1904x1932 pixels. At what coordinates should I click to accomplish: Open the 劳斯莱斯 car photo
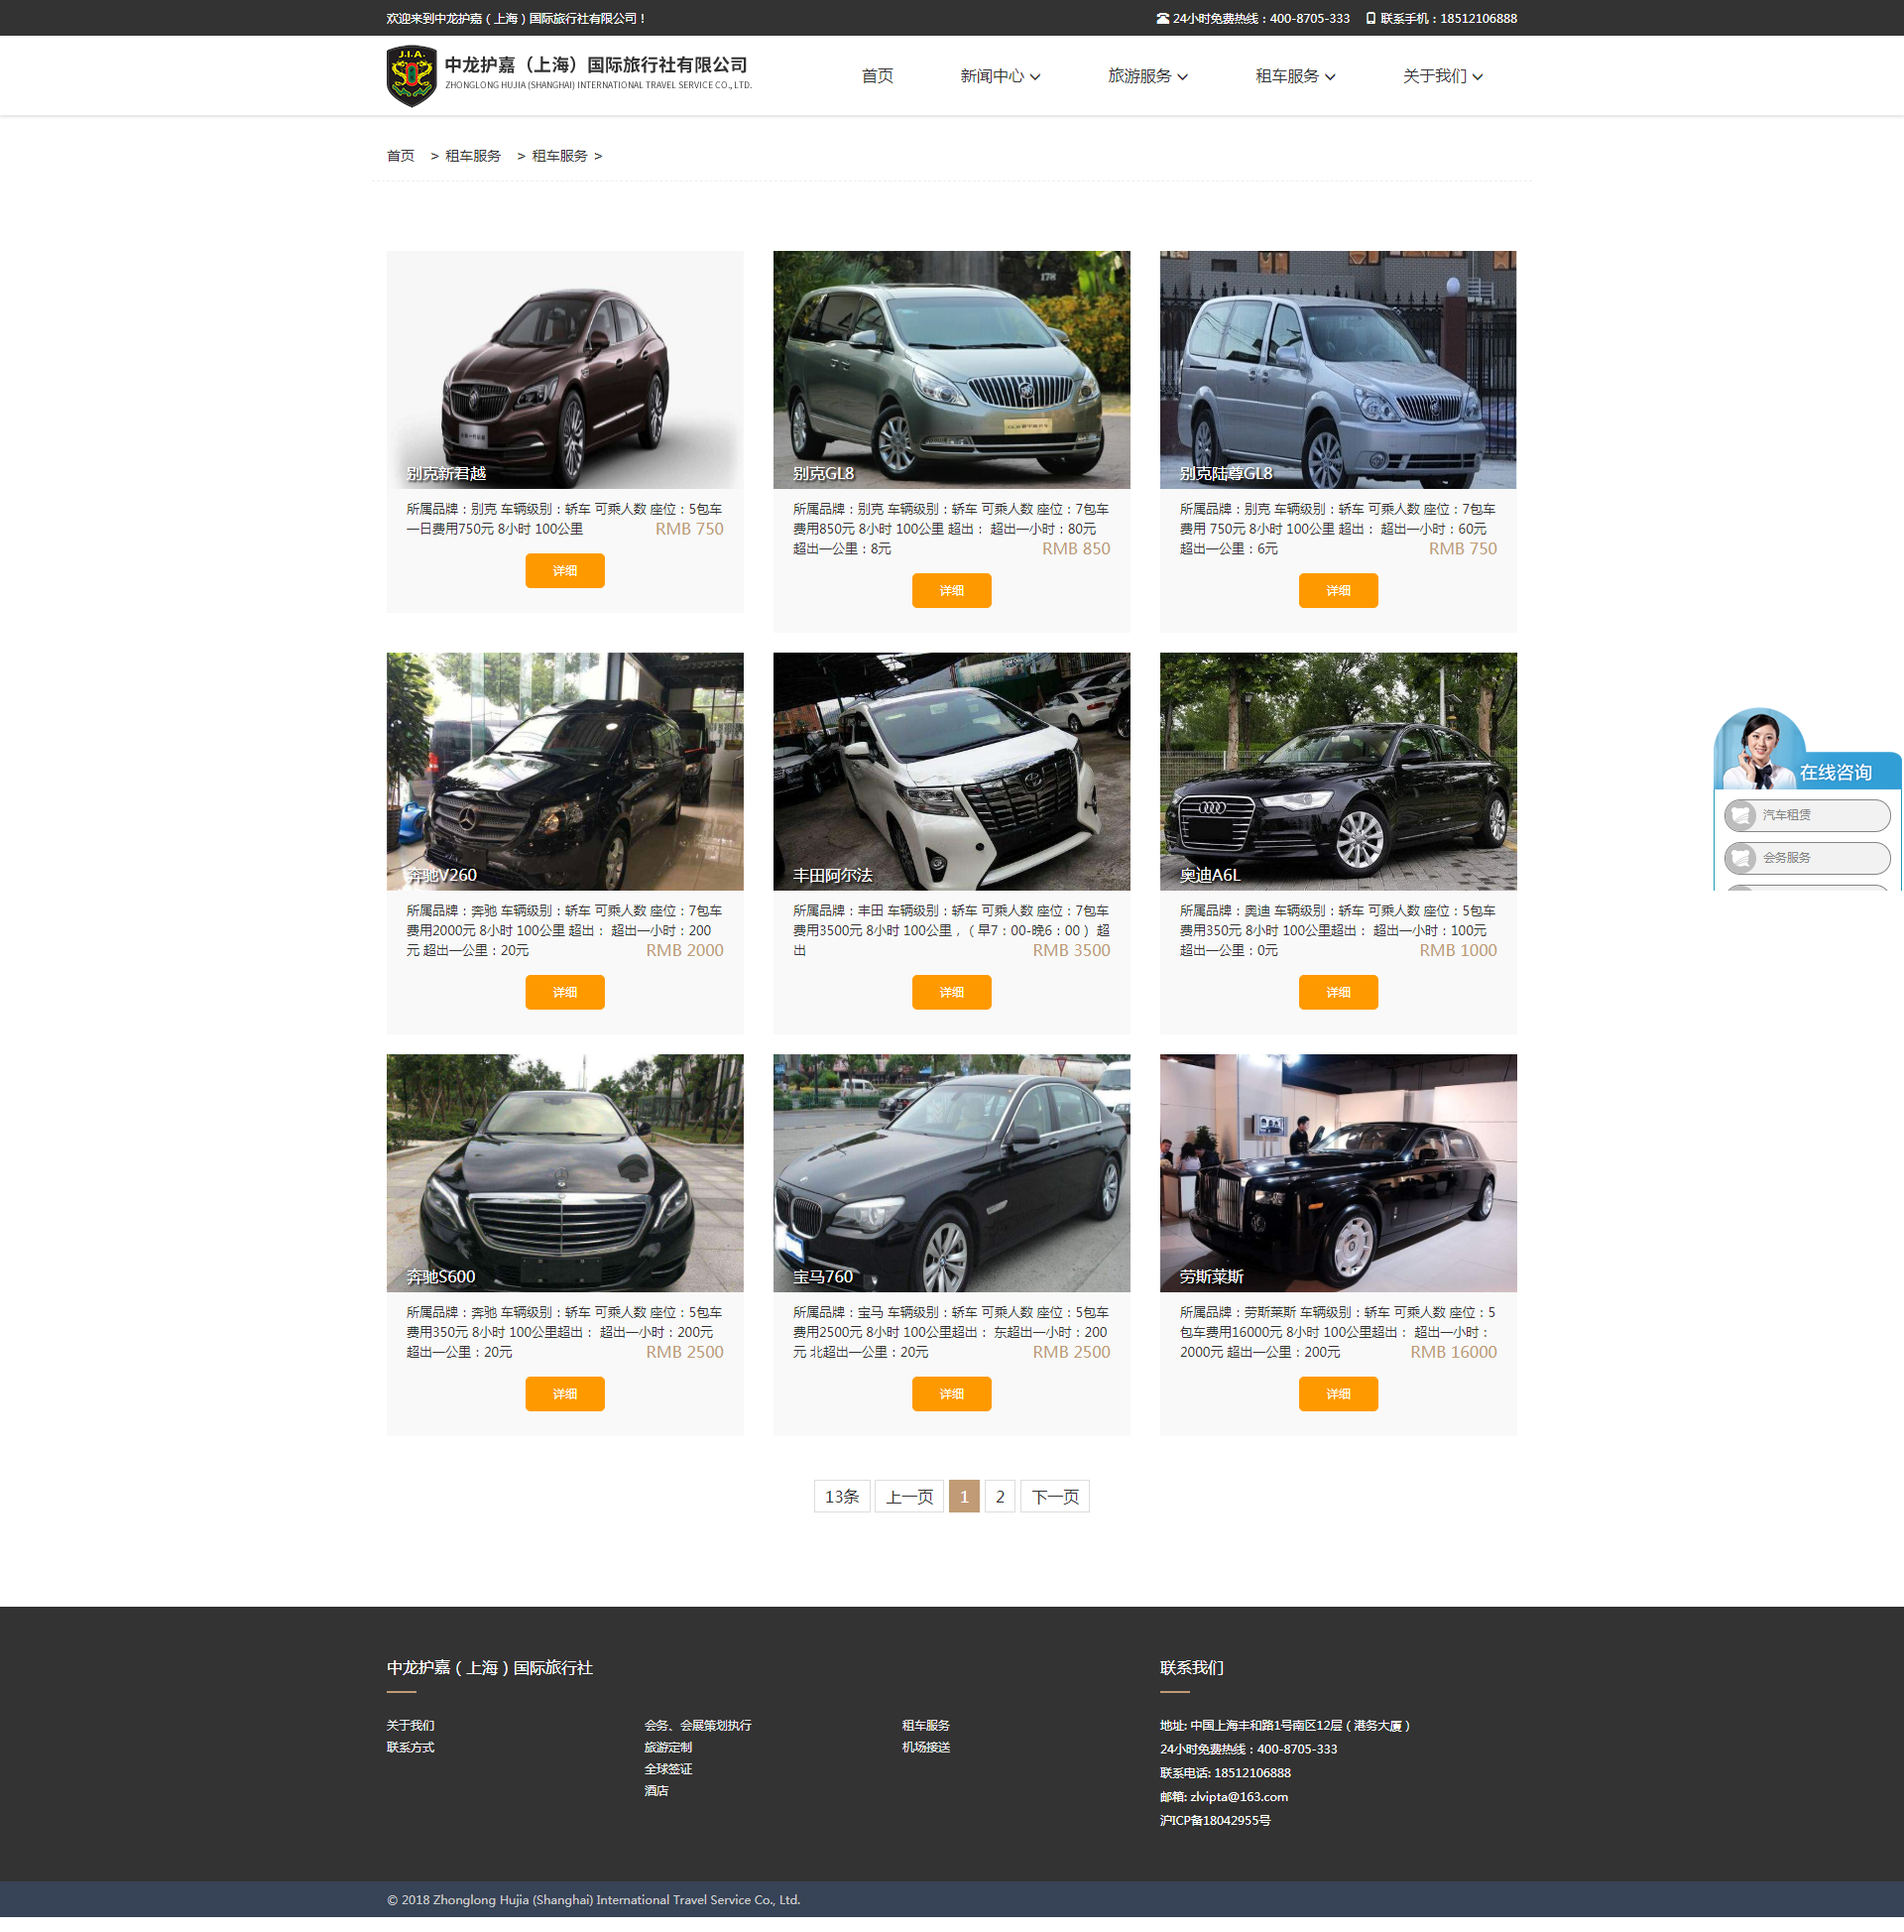(1338, 1173)
